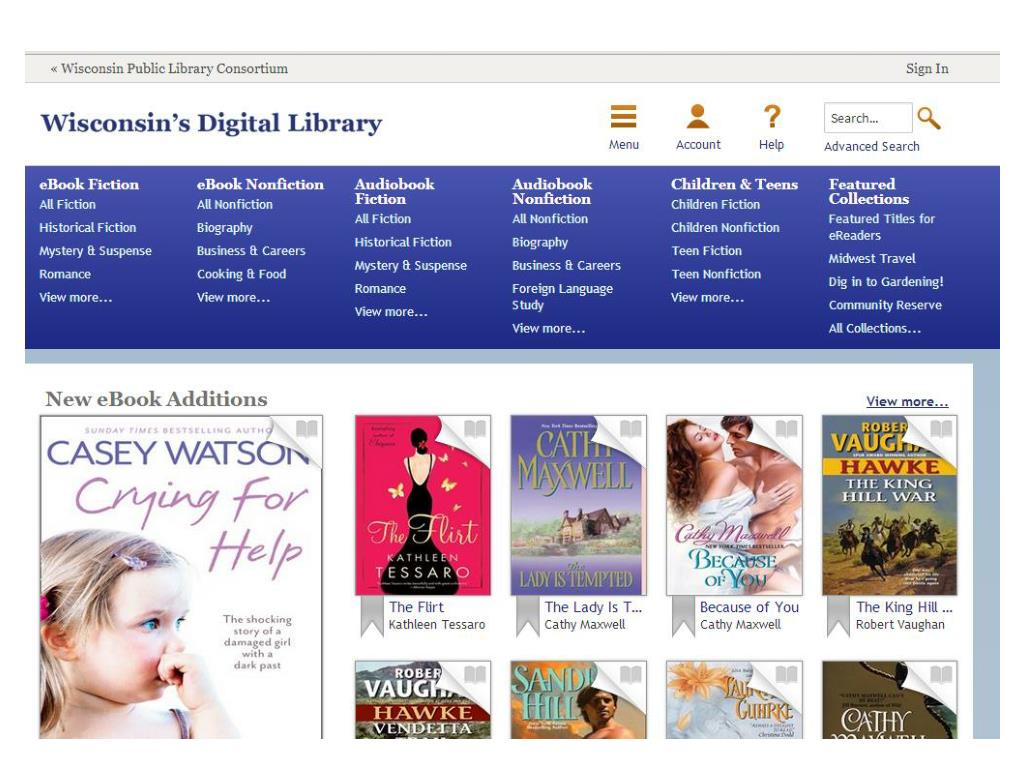1024x768 pixels.
Task: Click into the Search text field
Action: coord(868,118)
